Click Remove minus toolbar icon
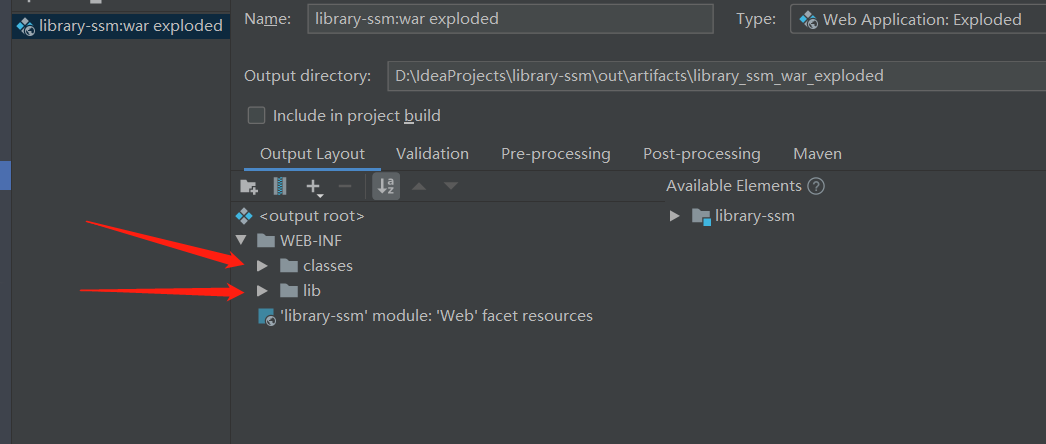 point(345,187)
